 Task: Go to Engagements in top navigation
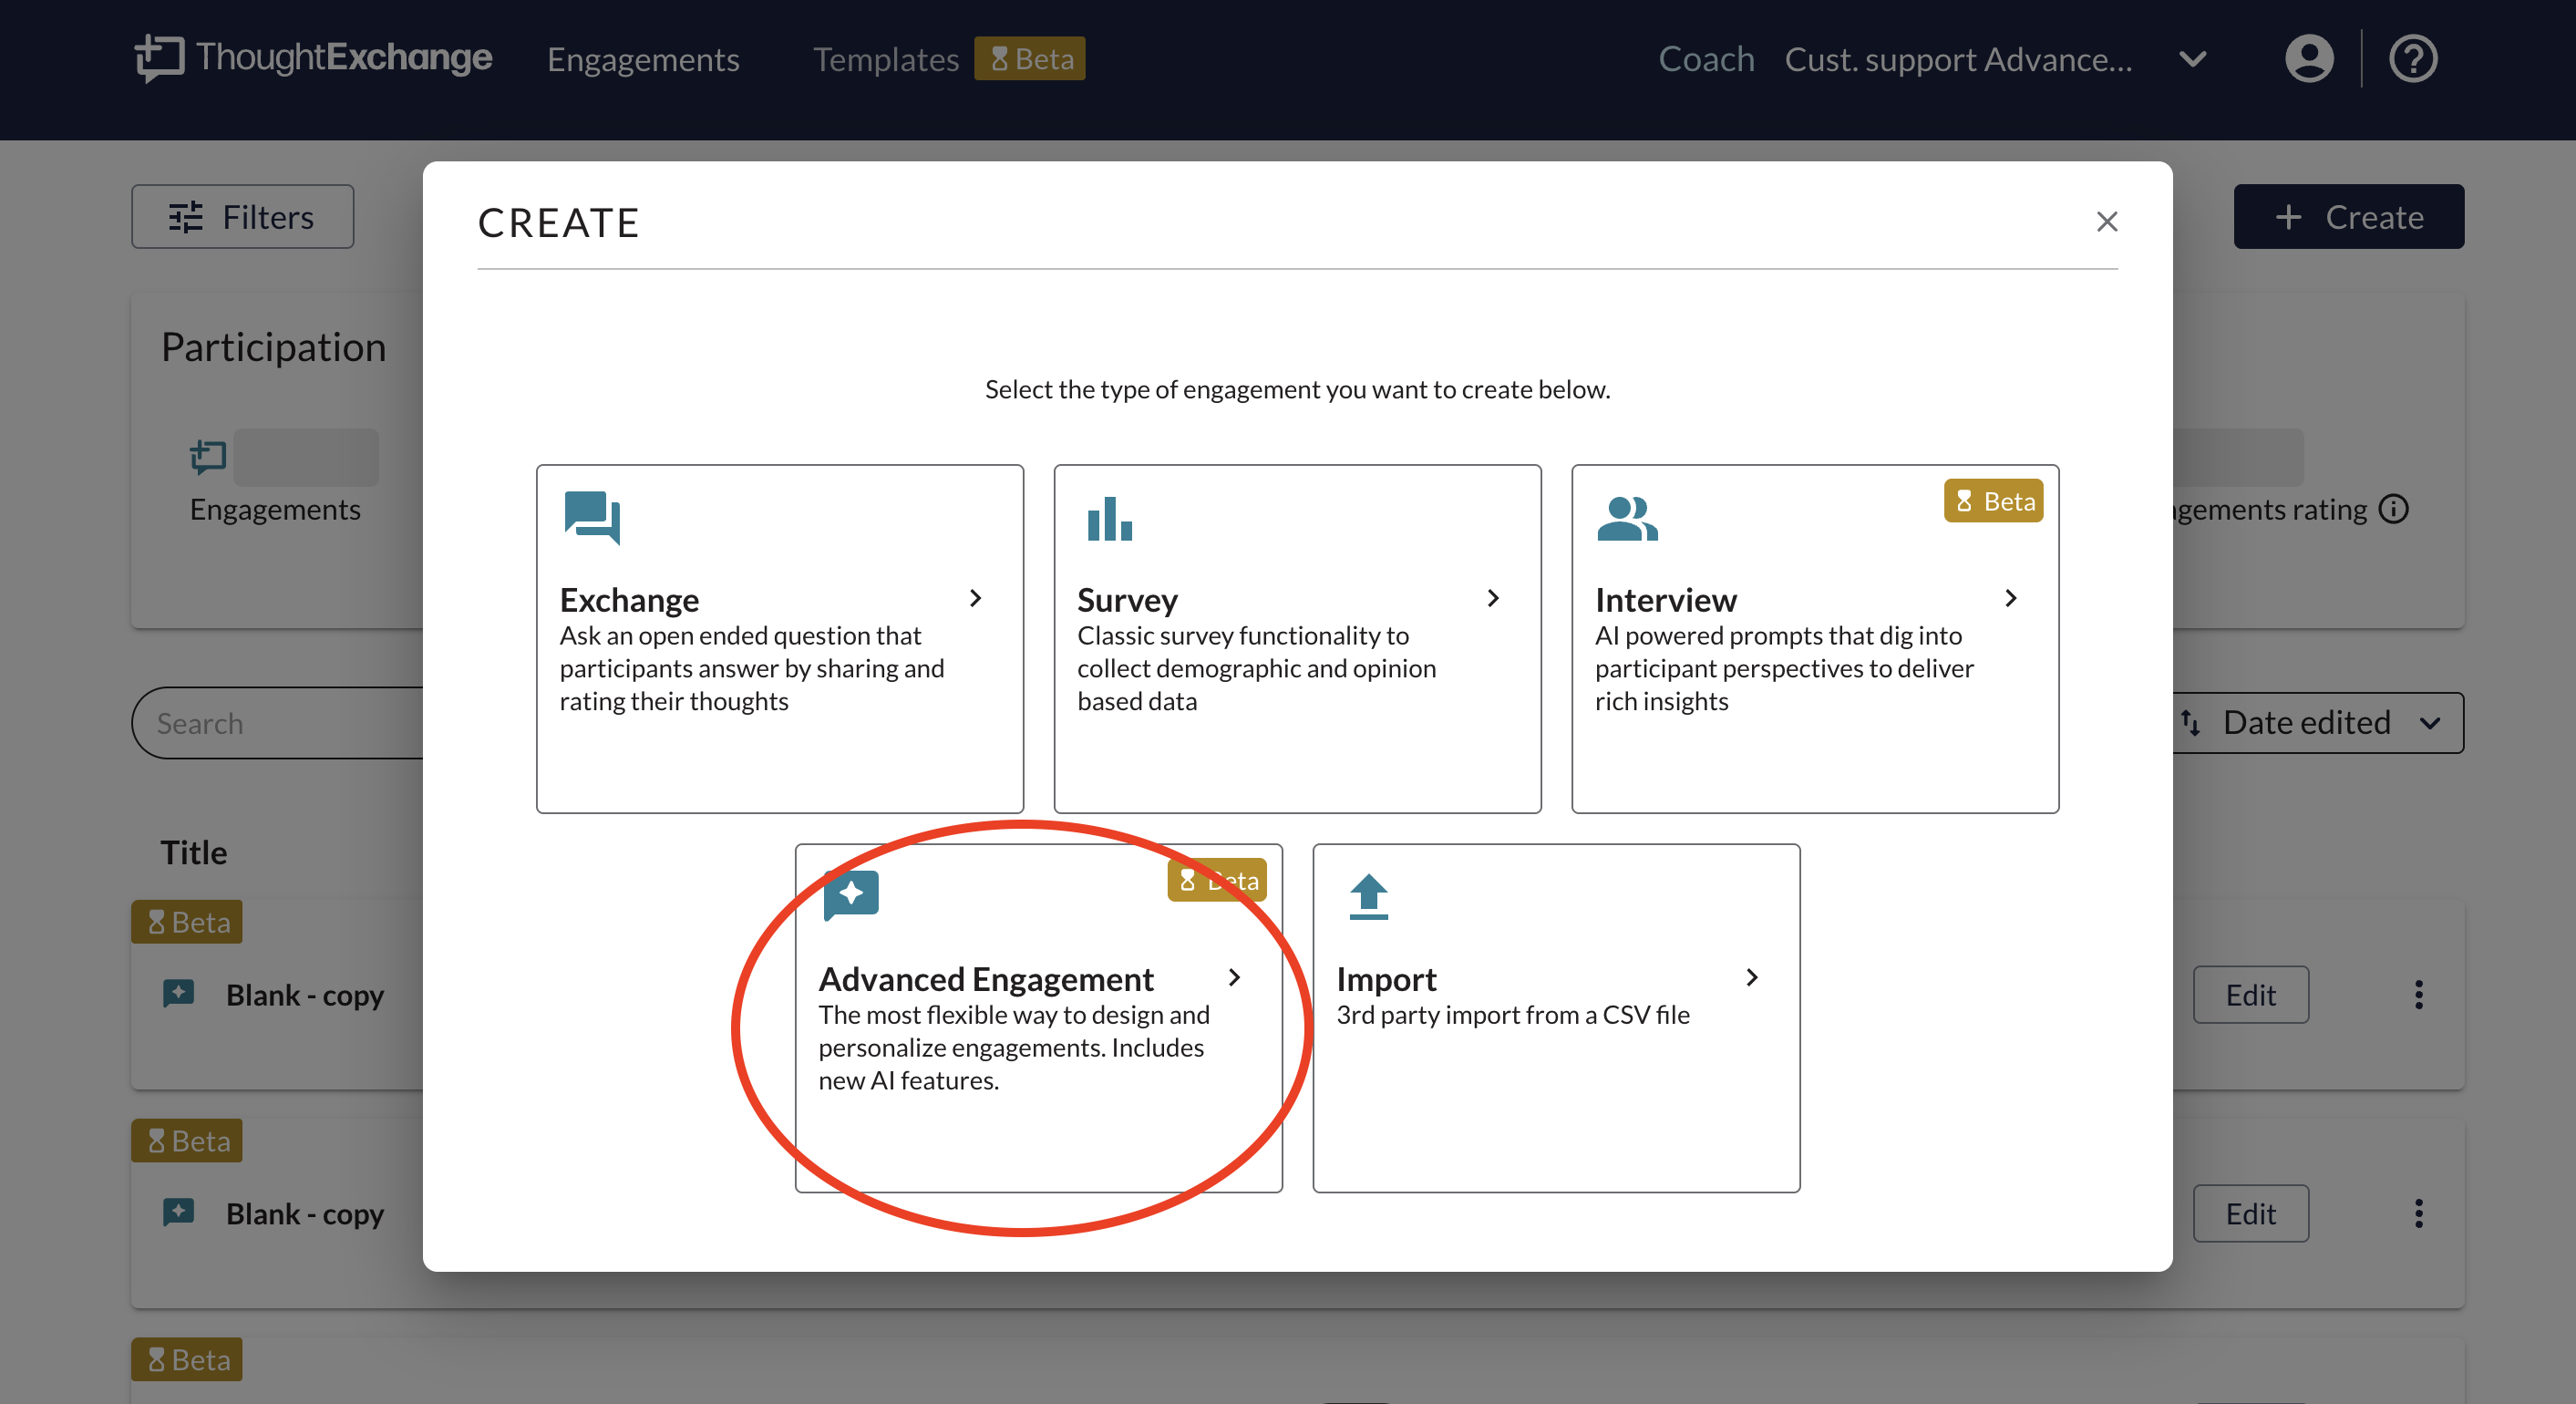(643, 59)
